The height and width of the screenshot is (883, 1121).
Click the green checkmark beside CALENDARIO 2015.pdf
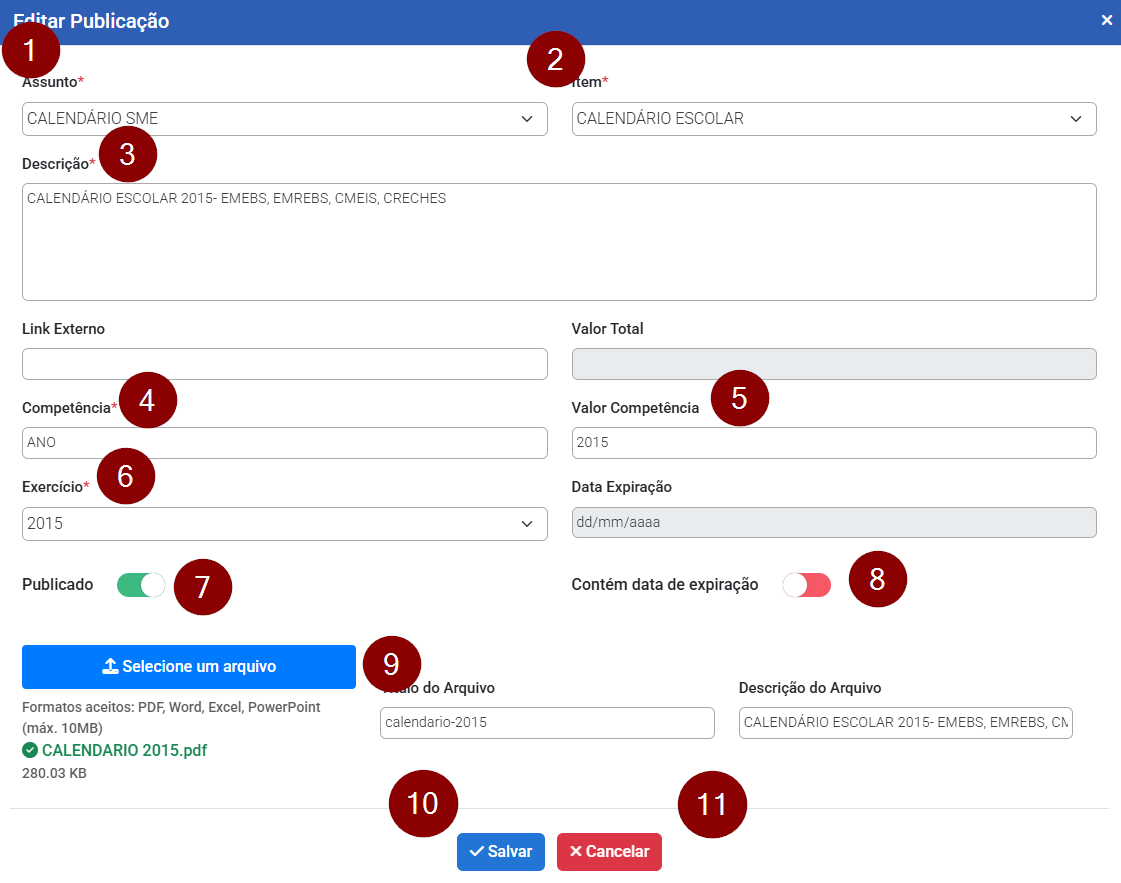[30, 750]
